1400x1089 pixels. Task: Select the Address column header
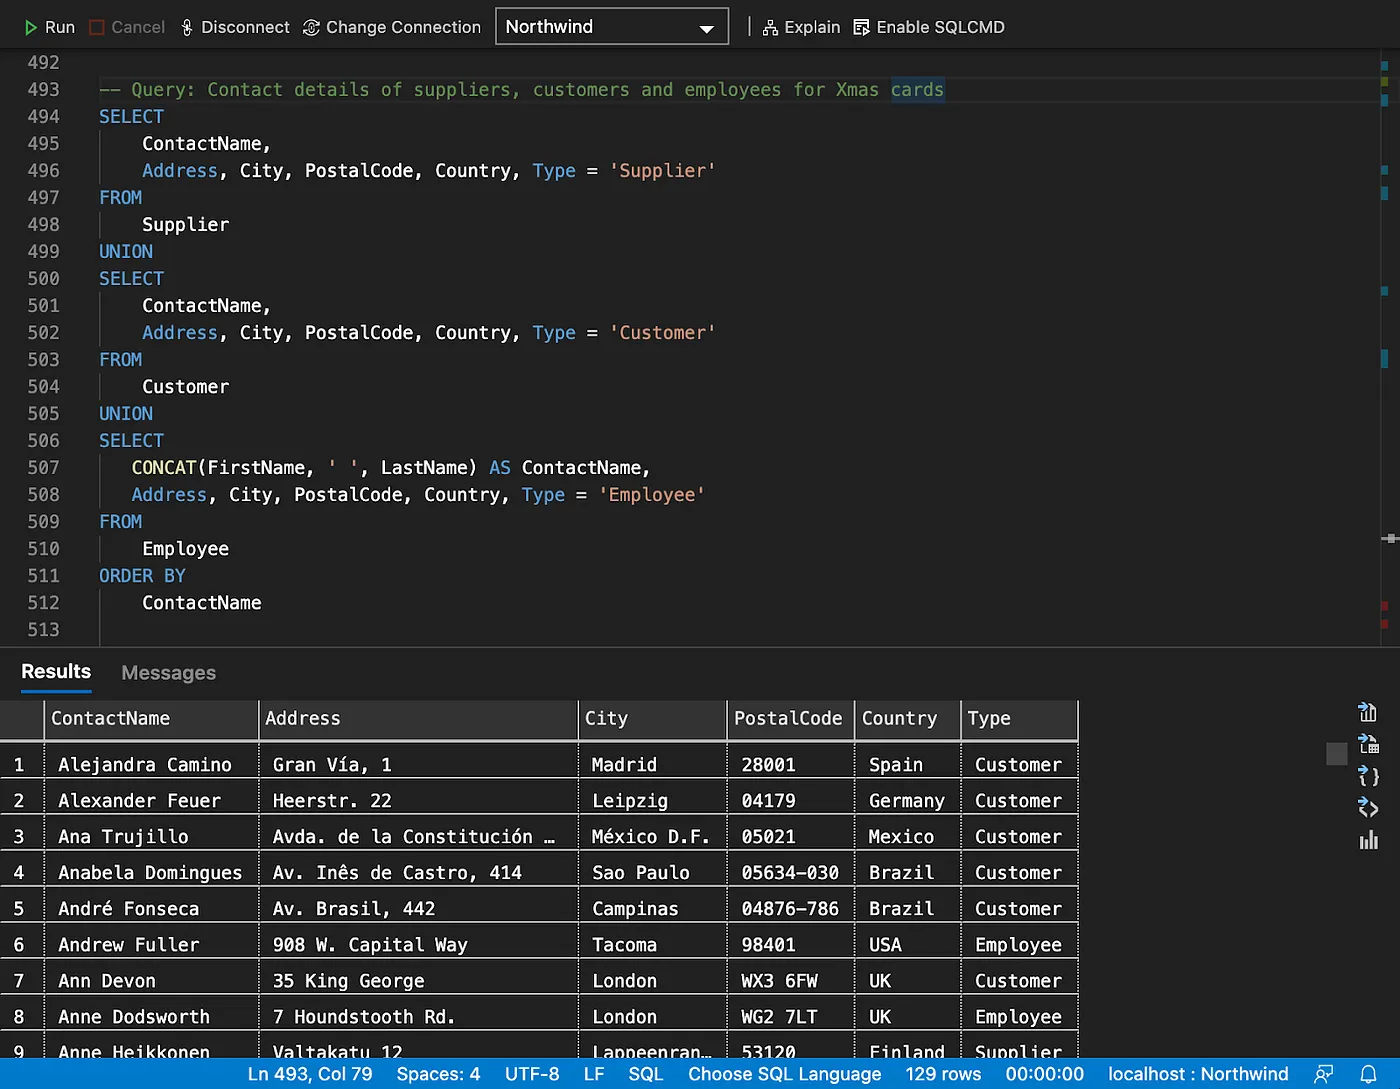[418, 719]
